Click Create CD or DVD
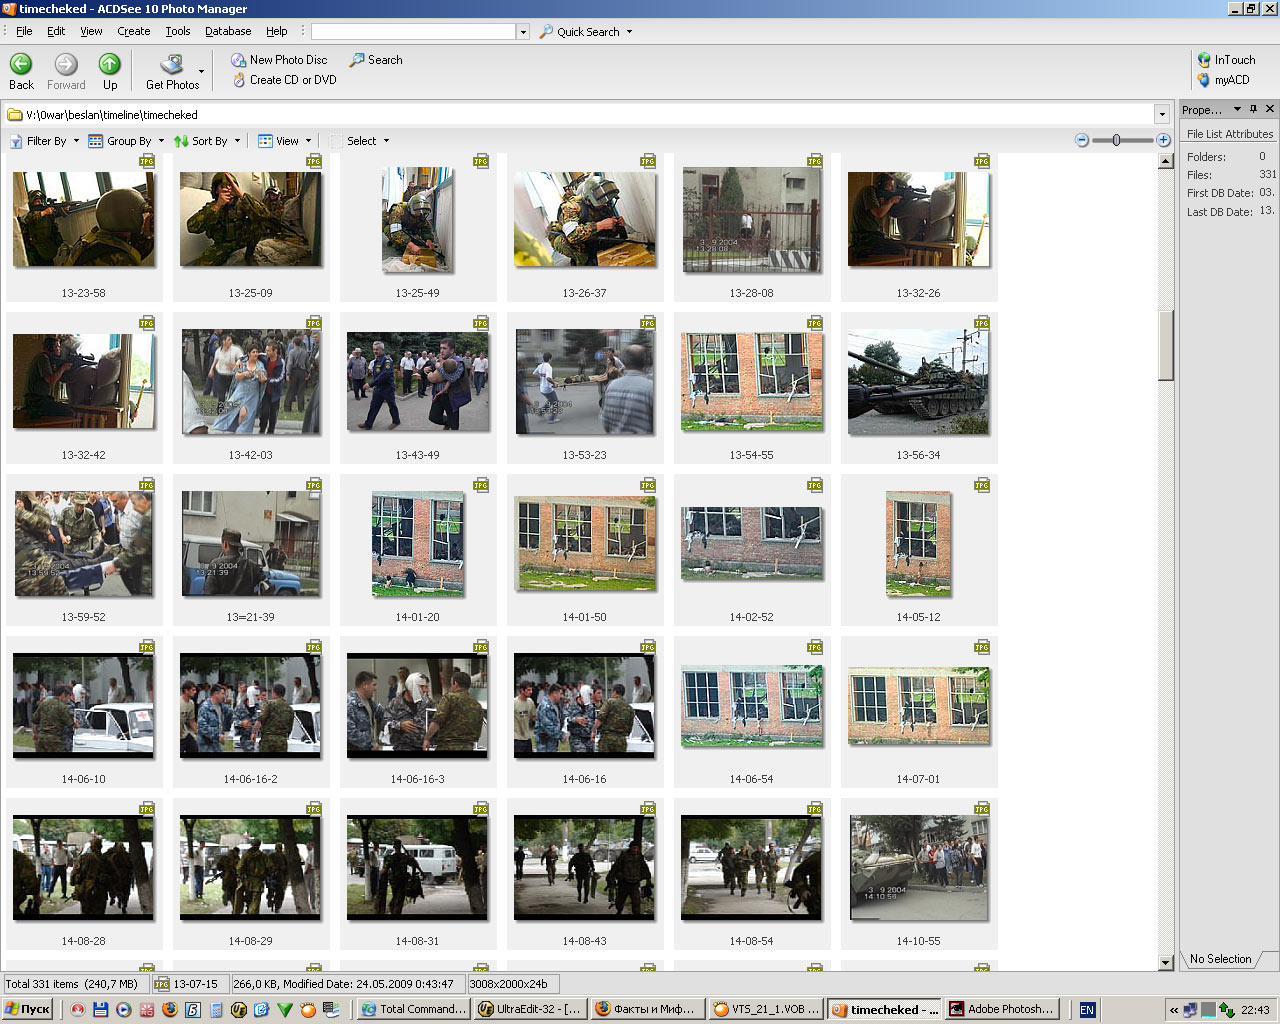The height and width of the screenshot is (1024, 1280). click(284, 80)
